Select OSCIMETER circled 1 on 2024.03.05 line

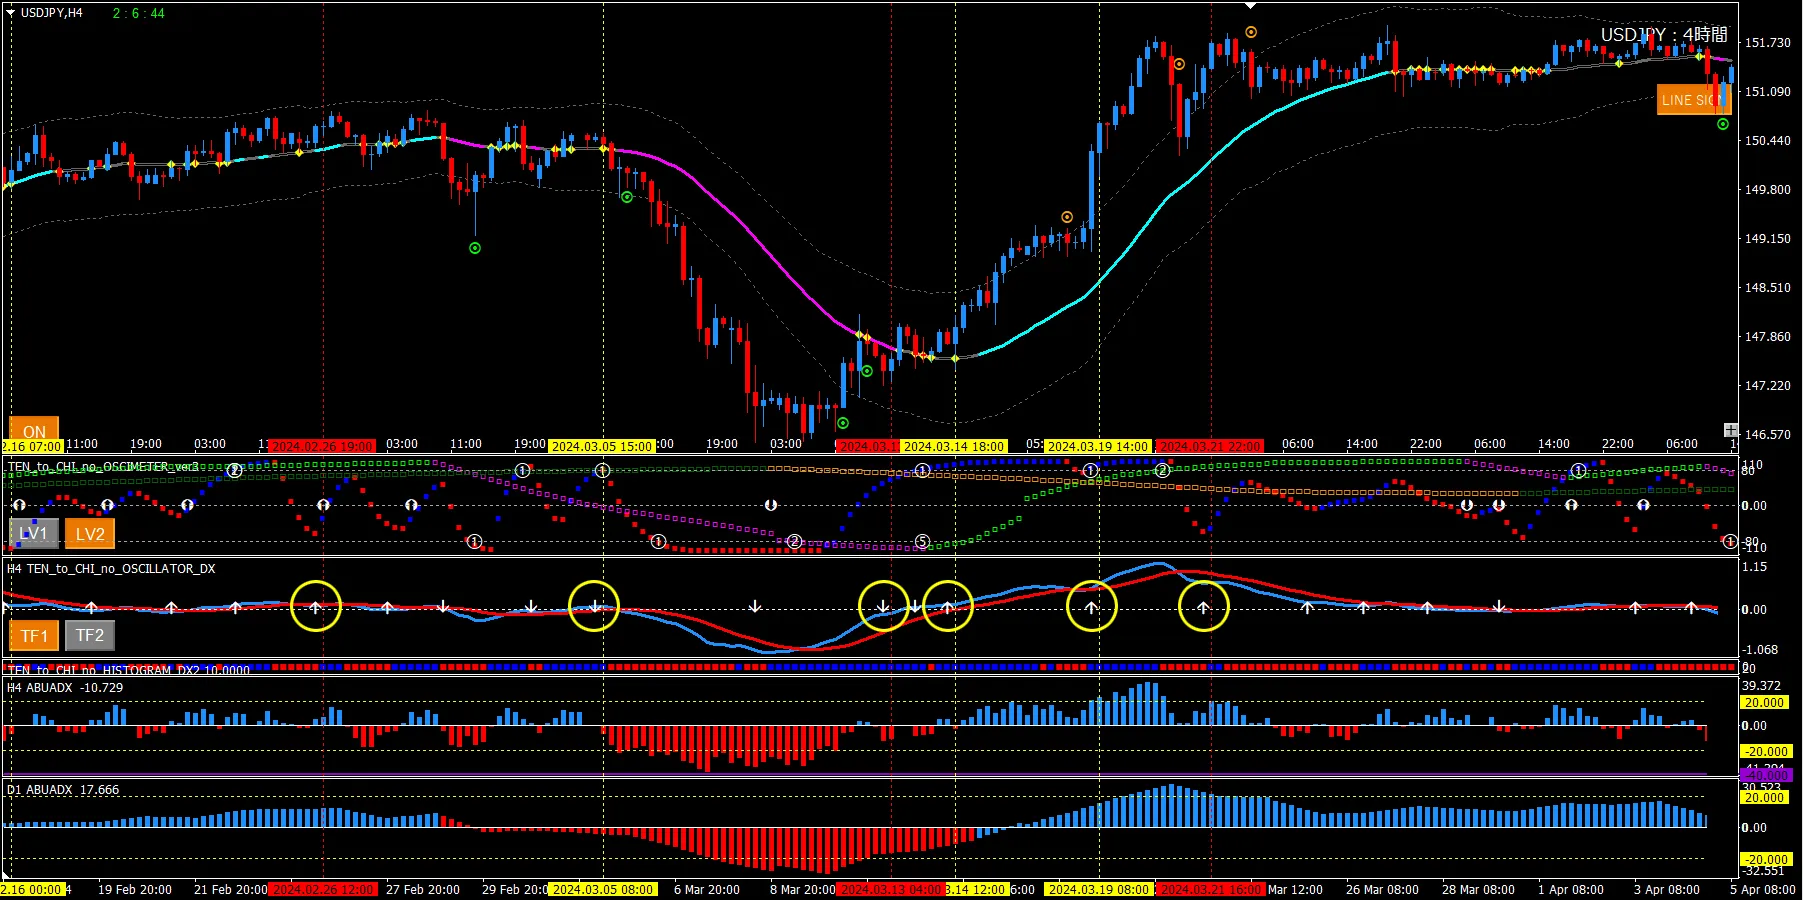pos(602,470)
